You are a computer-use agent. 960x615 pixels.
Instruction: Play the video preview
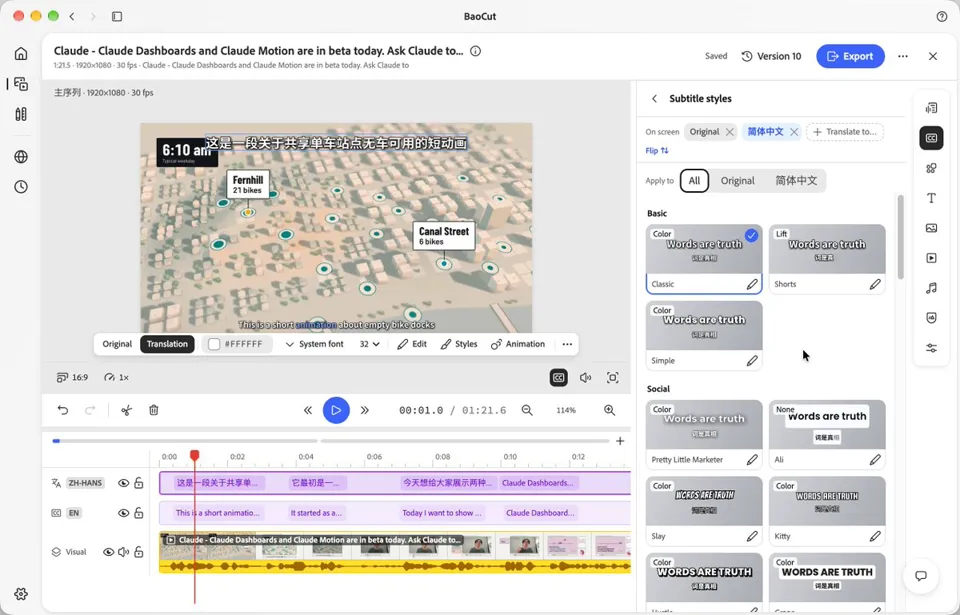(336, 410)
